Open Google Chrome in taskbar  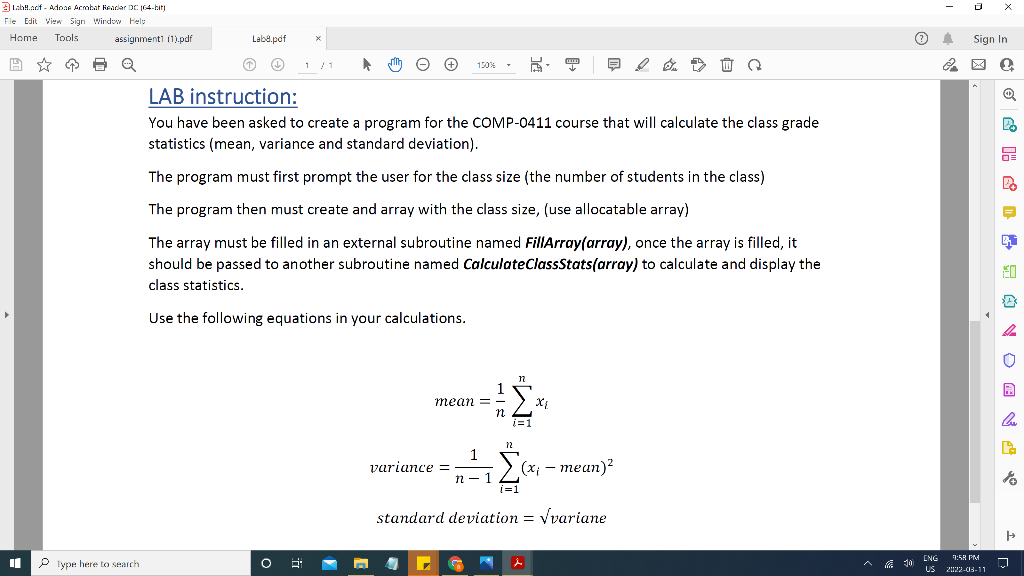pyautogui.click(x=455, y=563)
